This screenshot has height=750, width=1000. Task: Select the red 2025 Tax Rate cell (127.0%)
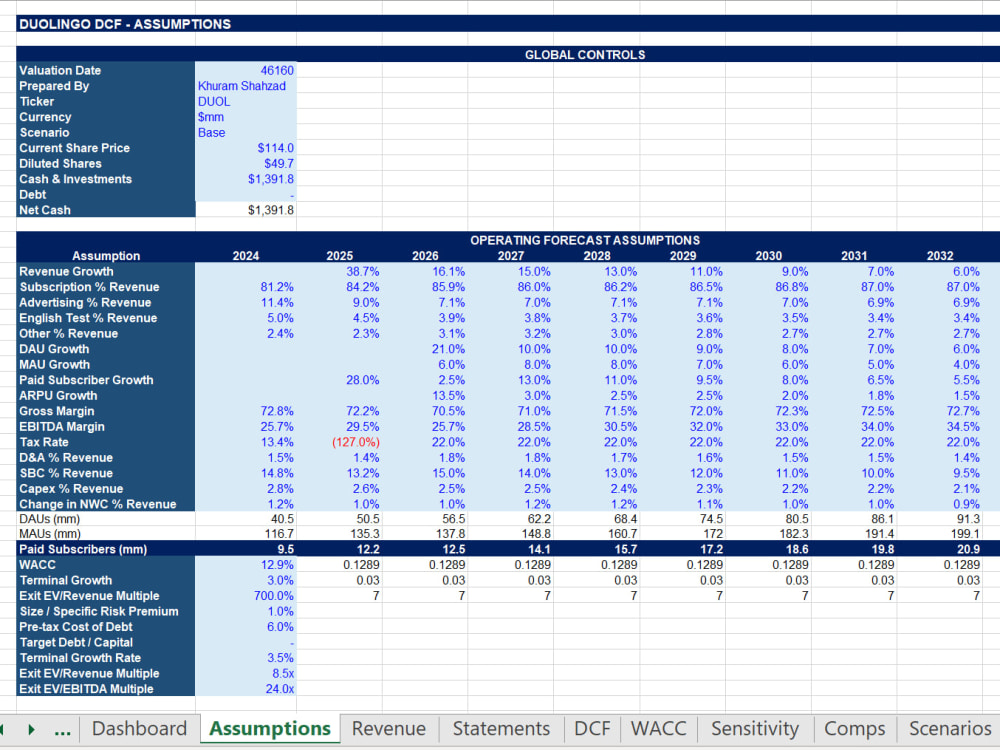point(339,442)
